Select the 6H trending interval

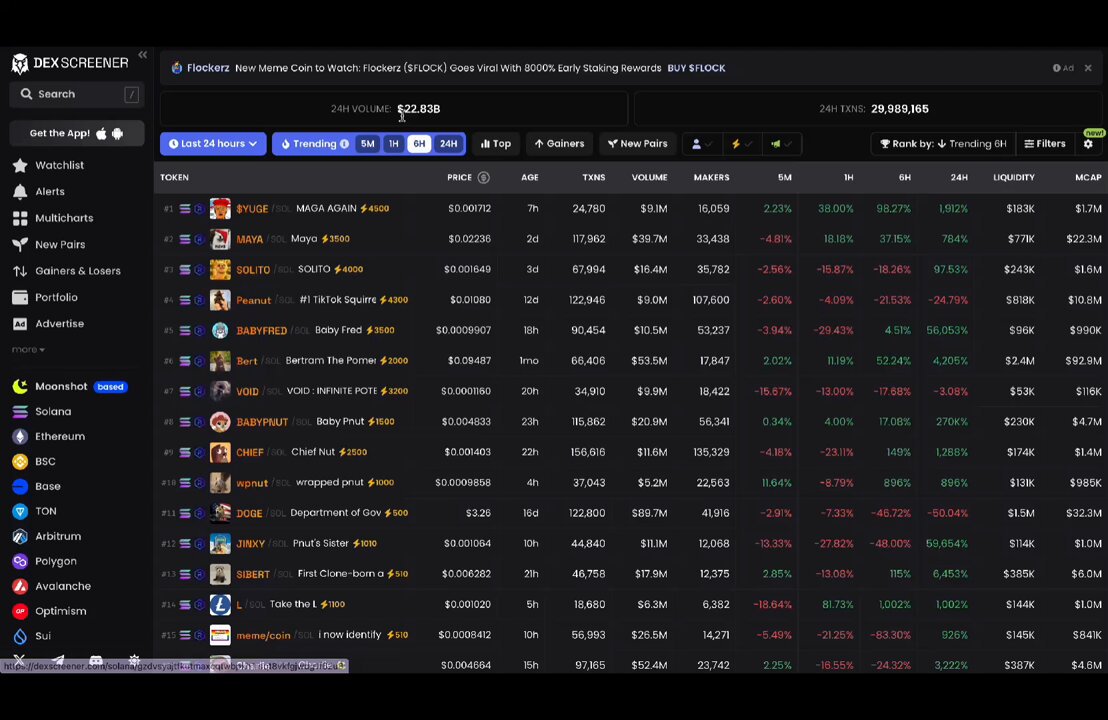[x=419, y=144]
